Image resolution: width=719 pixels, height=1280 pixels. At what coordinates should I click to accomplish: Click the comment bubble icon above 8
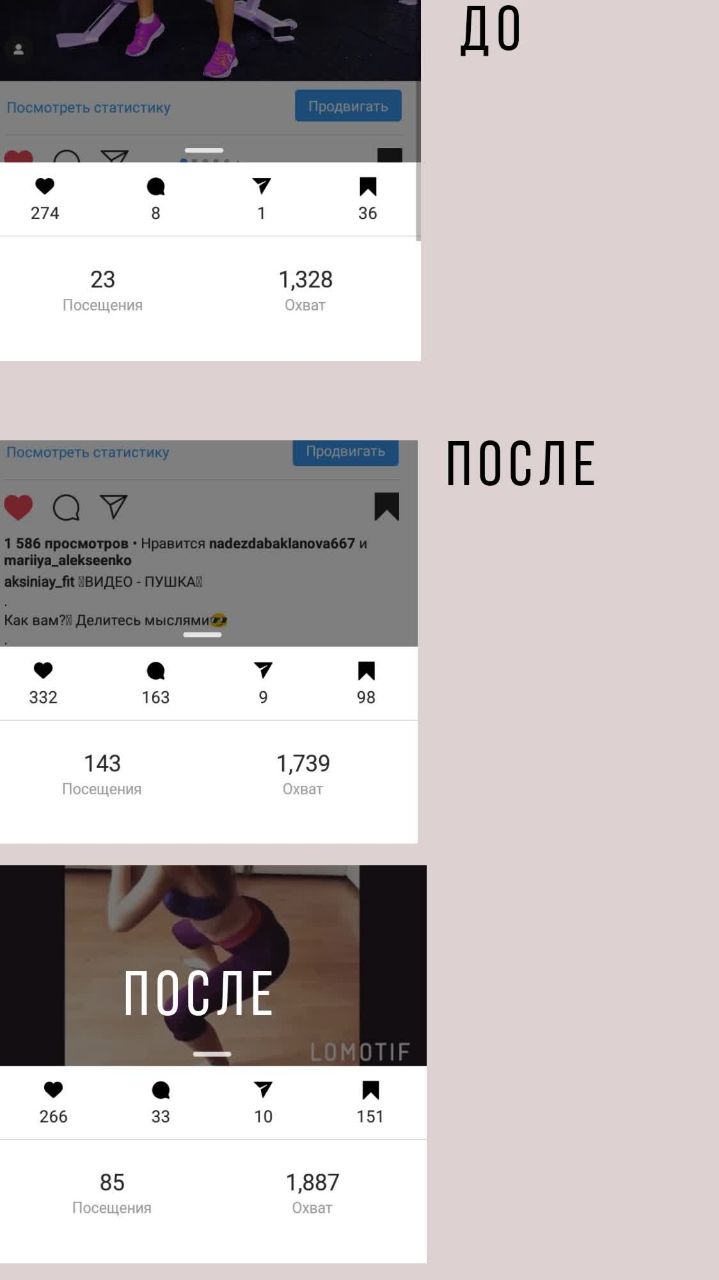click(155, 186)
